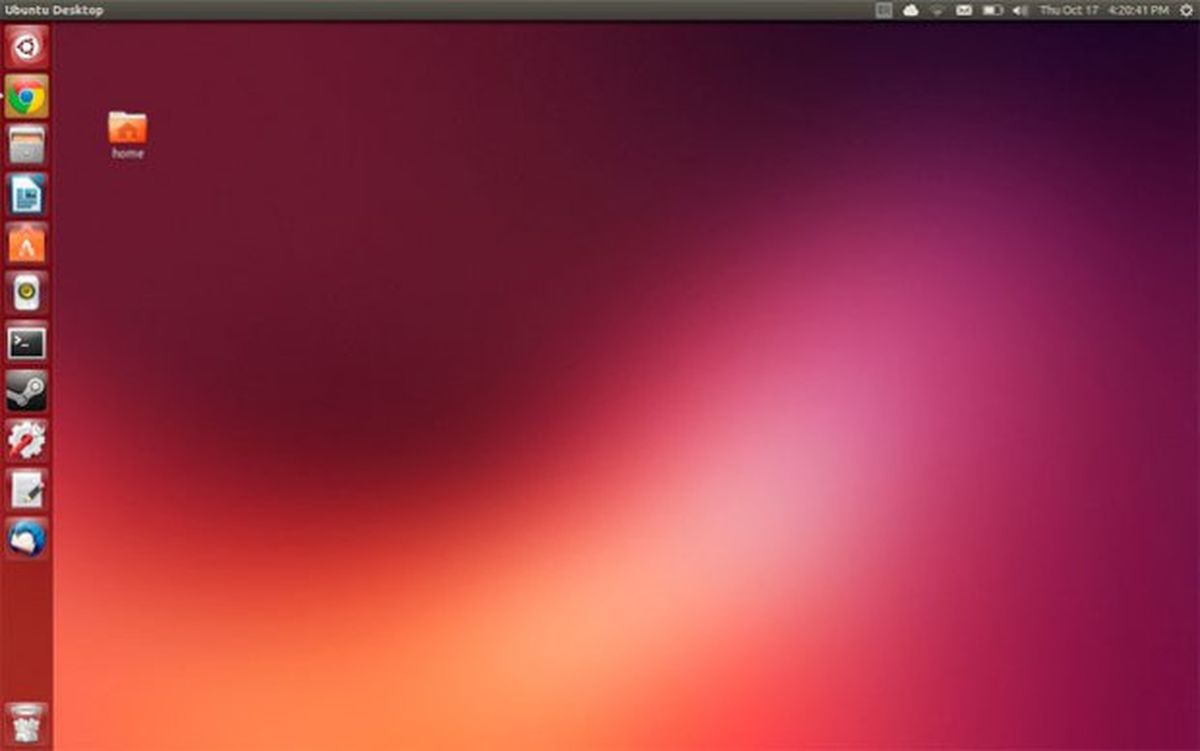The height and width of the screenshot is (751, 1200).
Task: Launch LibreOffice Writer
Action: pos(25,195)
